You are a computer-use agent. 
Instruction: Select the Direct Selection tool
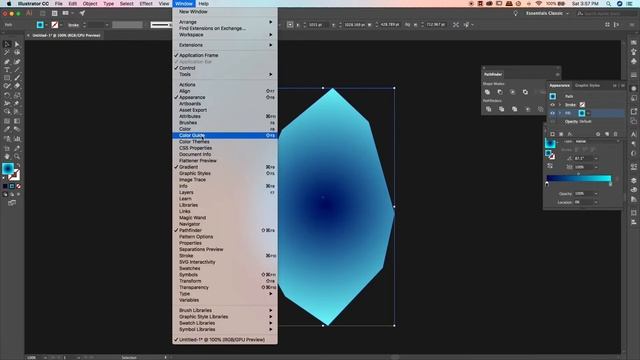(17, 44)
